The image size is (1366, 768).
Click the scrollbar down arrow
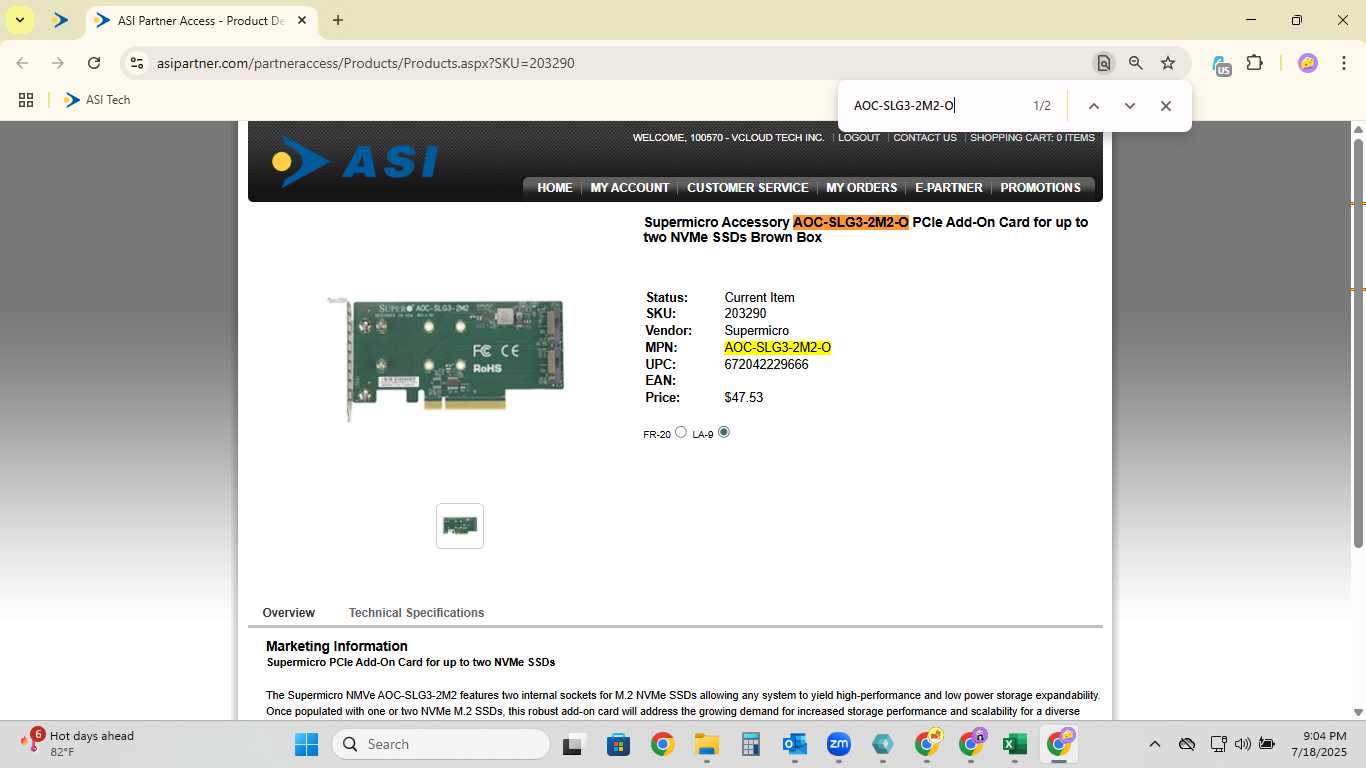1358,712
